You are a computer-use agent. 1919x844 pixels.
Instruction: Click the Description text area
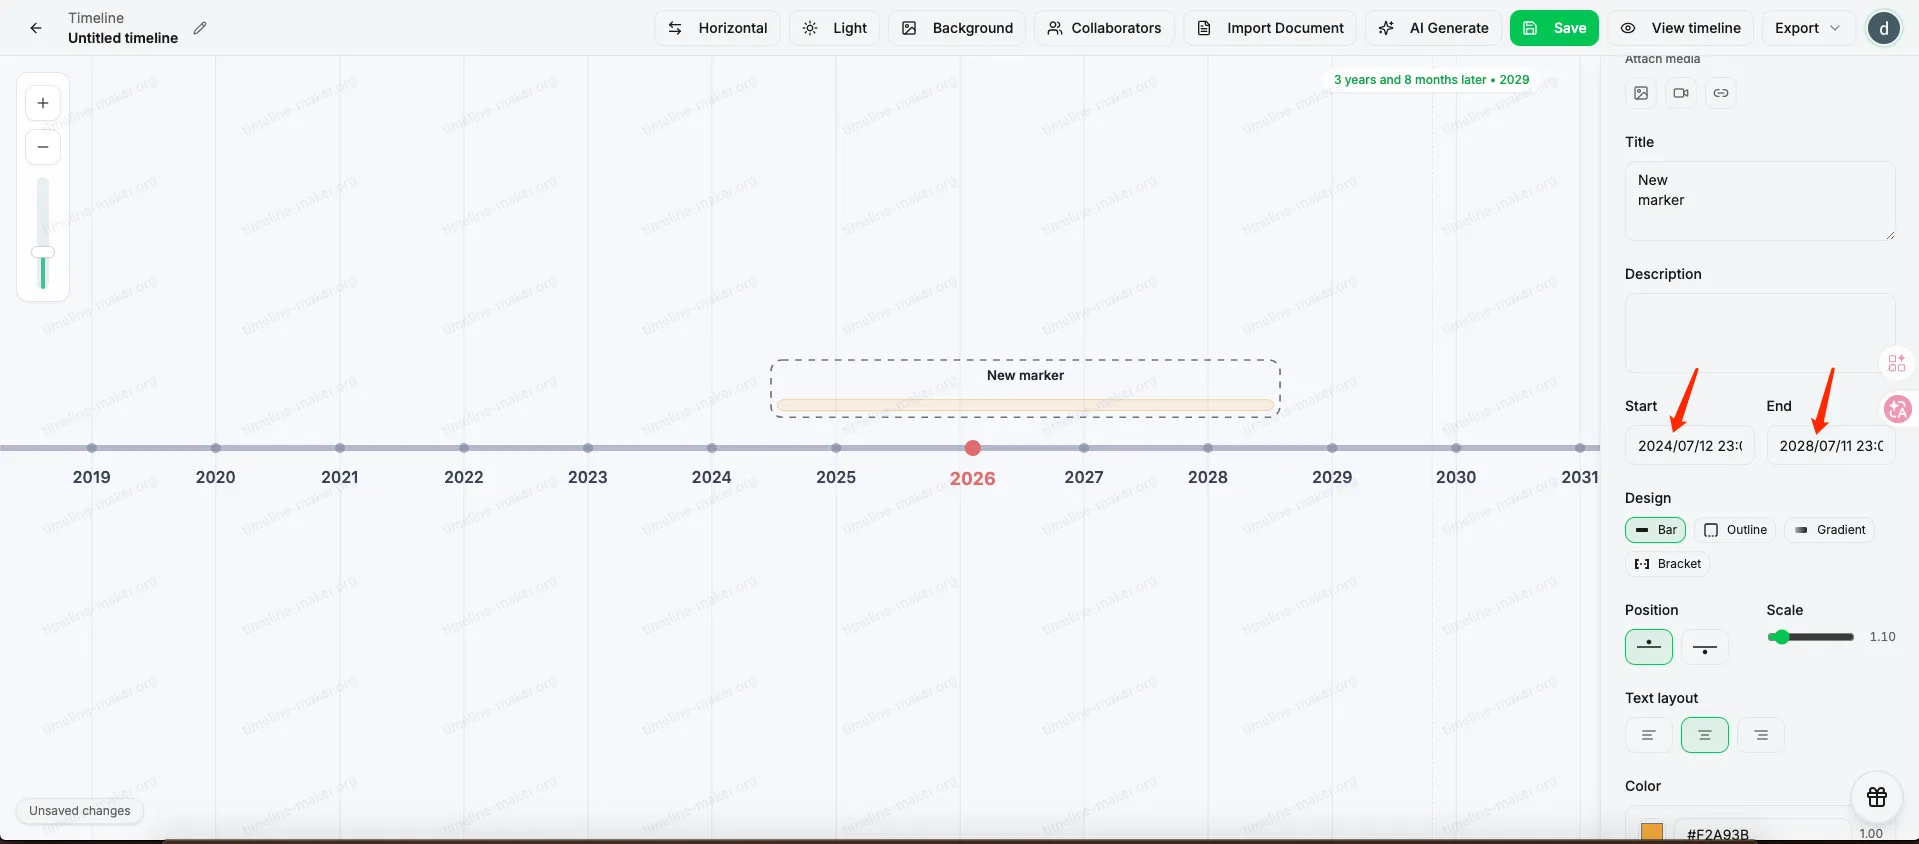1760,333
